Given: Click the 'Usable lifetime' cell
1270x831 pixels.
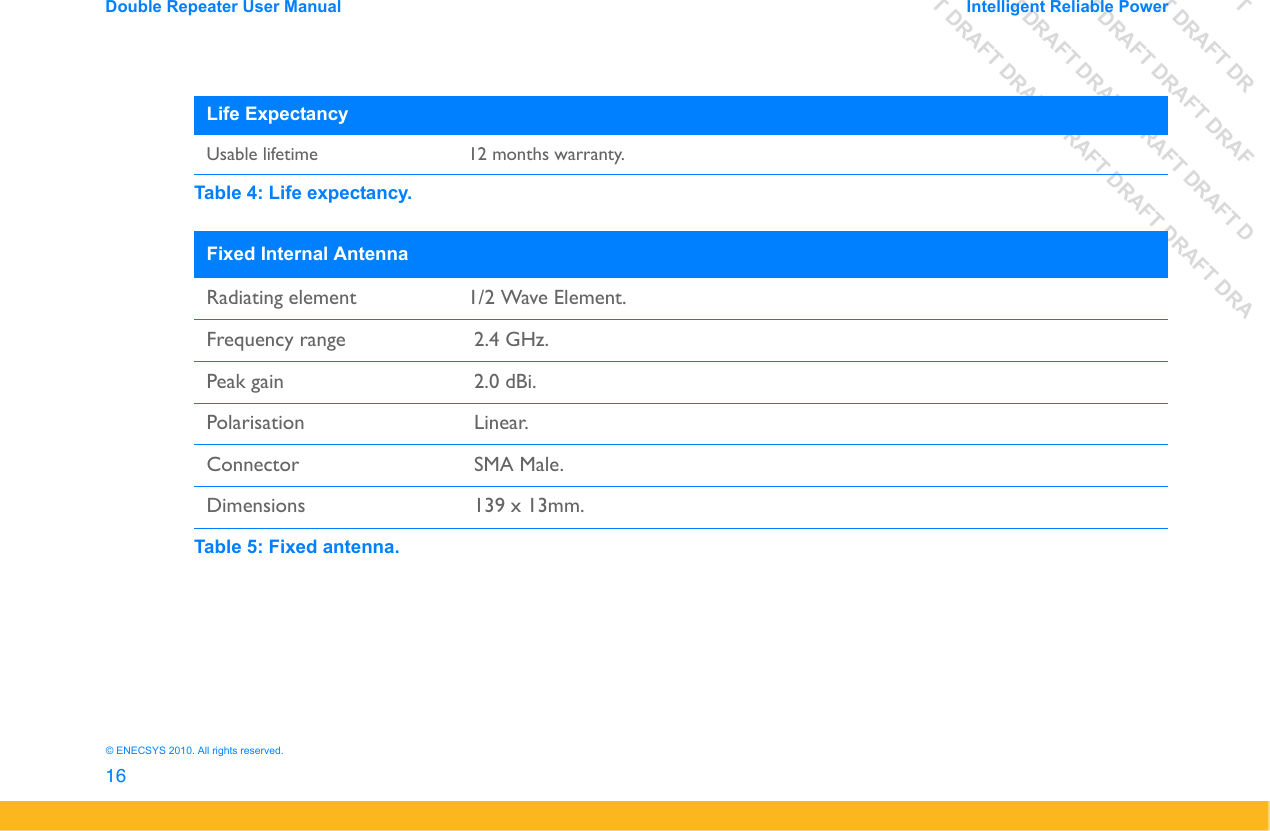Looking at the screenshot, I should click(262, 155).
